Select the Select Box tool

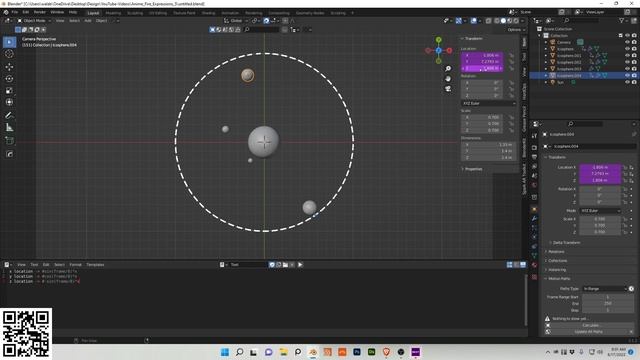pyautogui.click(x=9, y=42)
